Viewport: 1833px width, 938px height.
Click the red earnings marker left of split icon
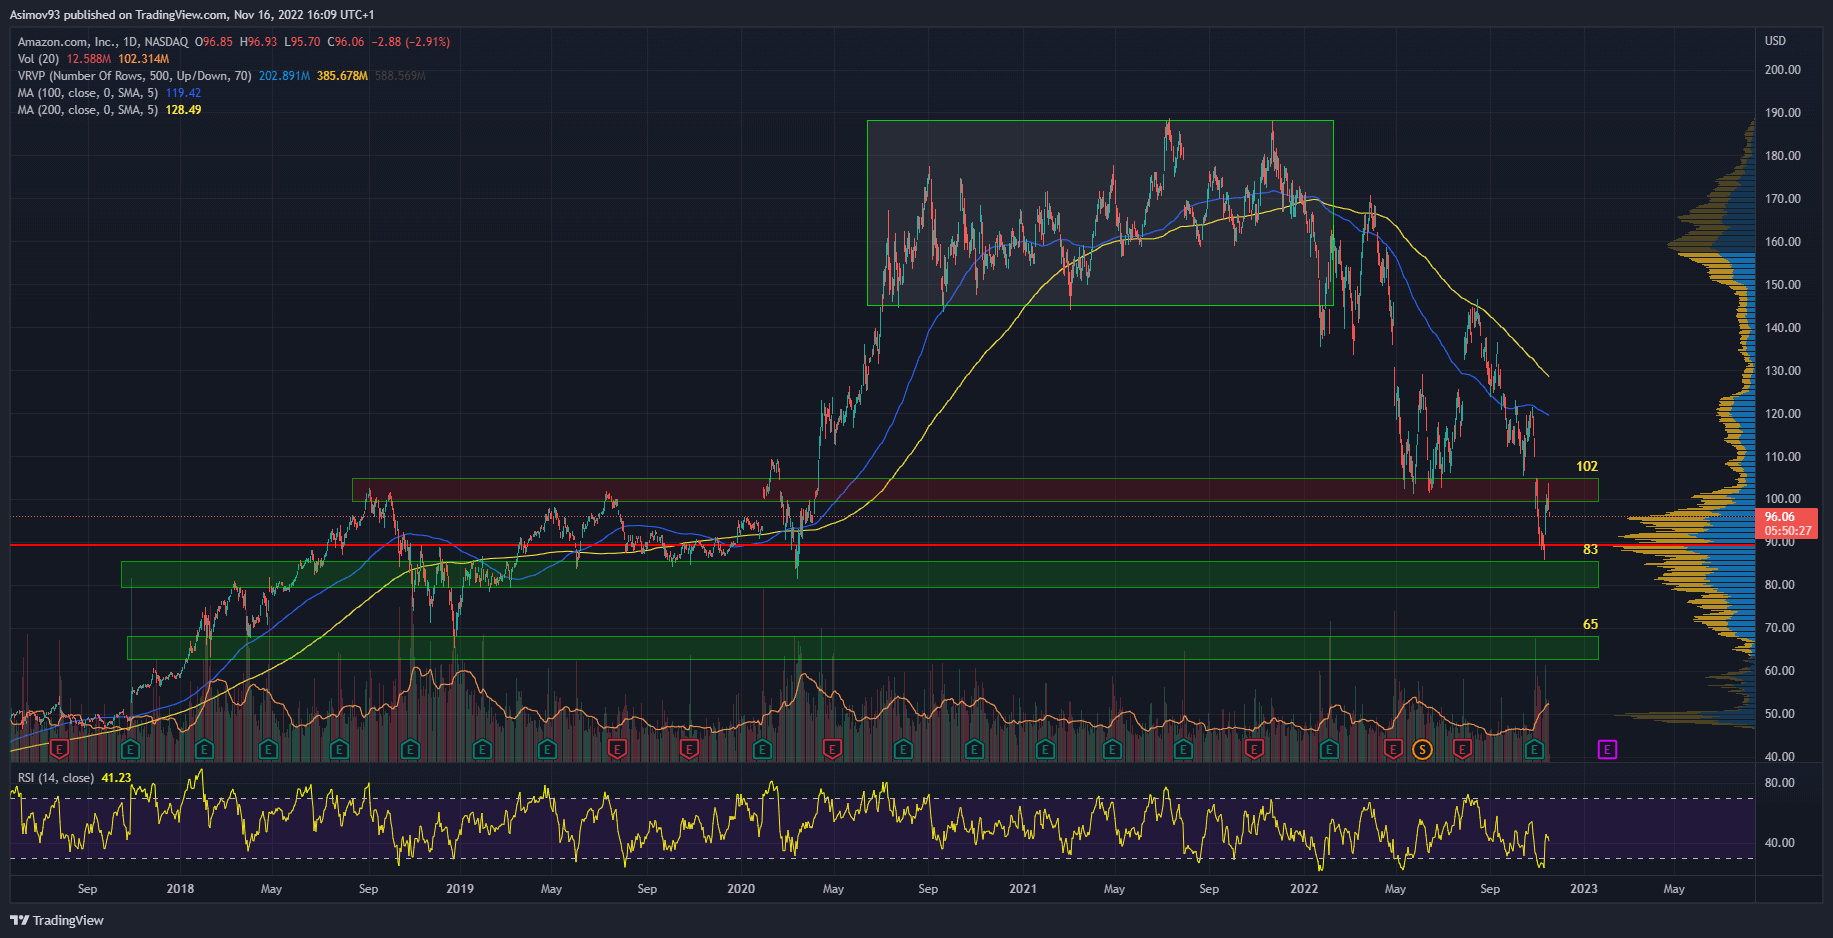tap(1393, 749)
